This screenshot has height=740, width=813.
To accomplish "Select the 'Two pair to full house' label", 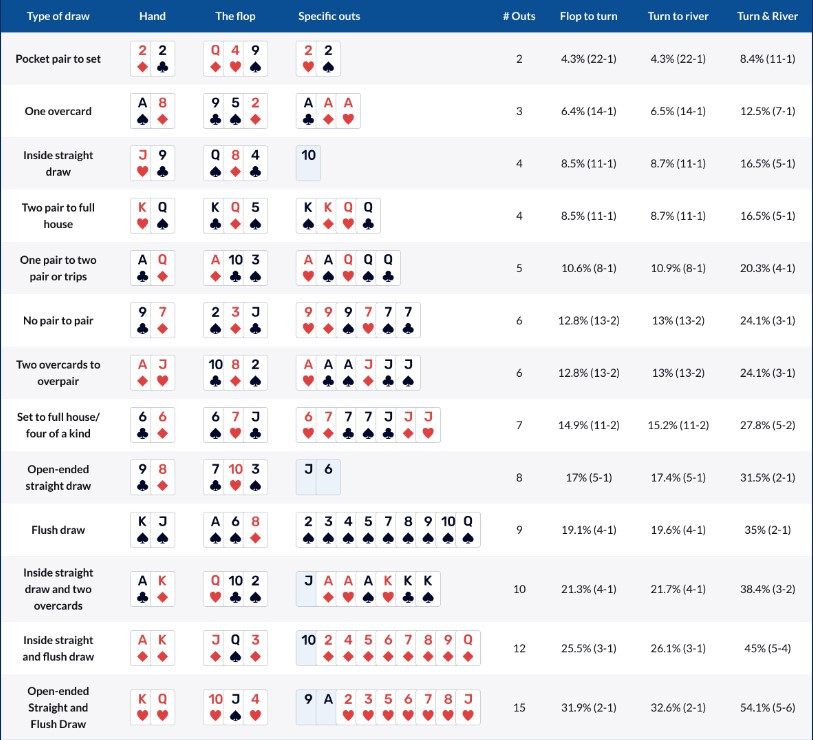I will click(58, 216).
